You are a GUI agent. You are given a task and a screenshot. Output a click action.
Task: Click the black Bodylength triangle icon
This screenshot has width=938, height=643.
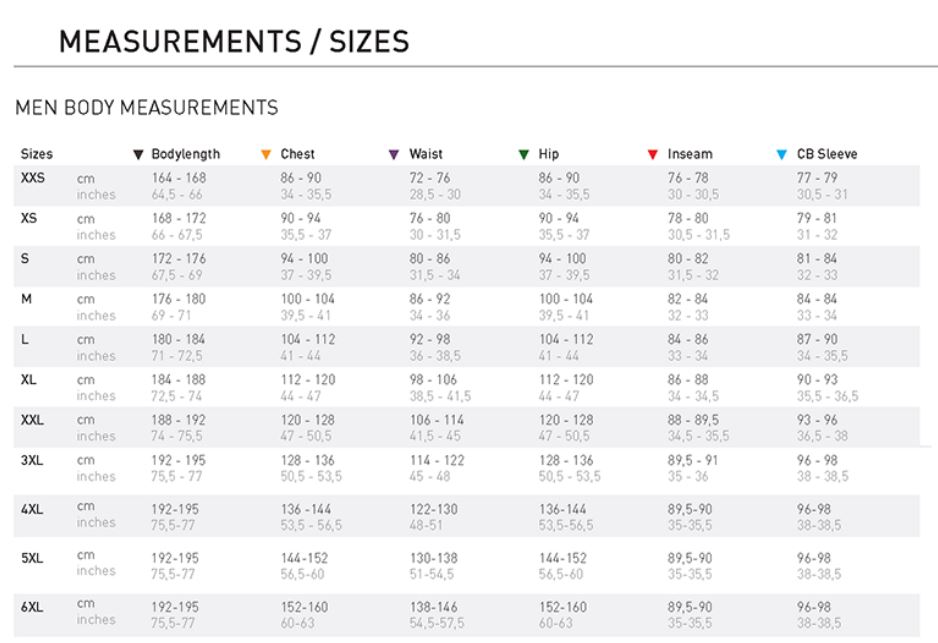138,155
